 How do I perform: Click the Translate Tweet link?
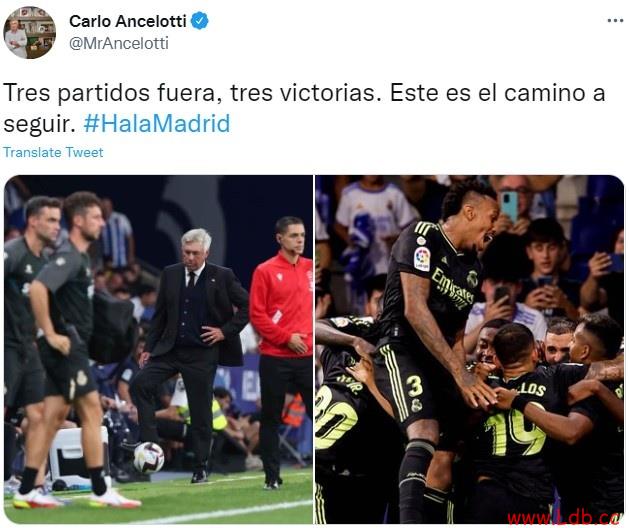[53, 152]
